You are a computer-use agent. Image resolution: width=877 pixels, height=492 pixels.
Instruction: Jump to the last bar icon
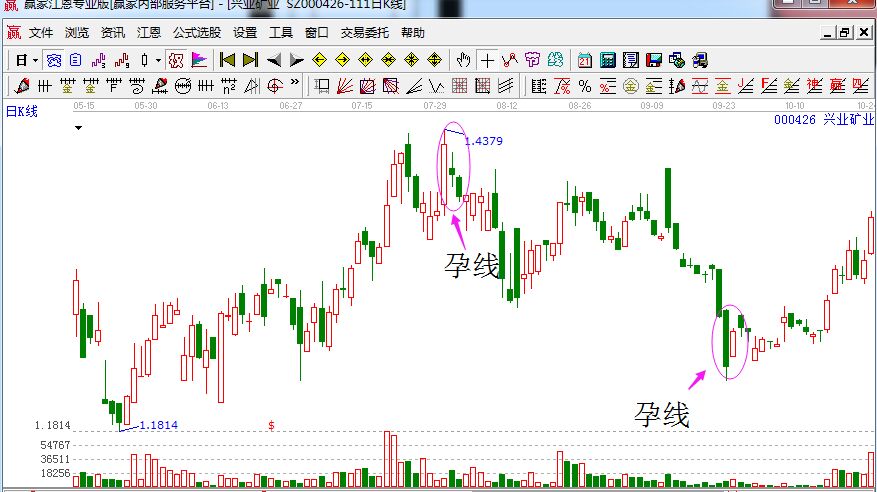[250, 60]
